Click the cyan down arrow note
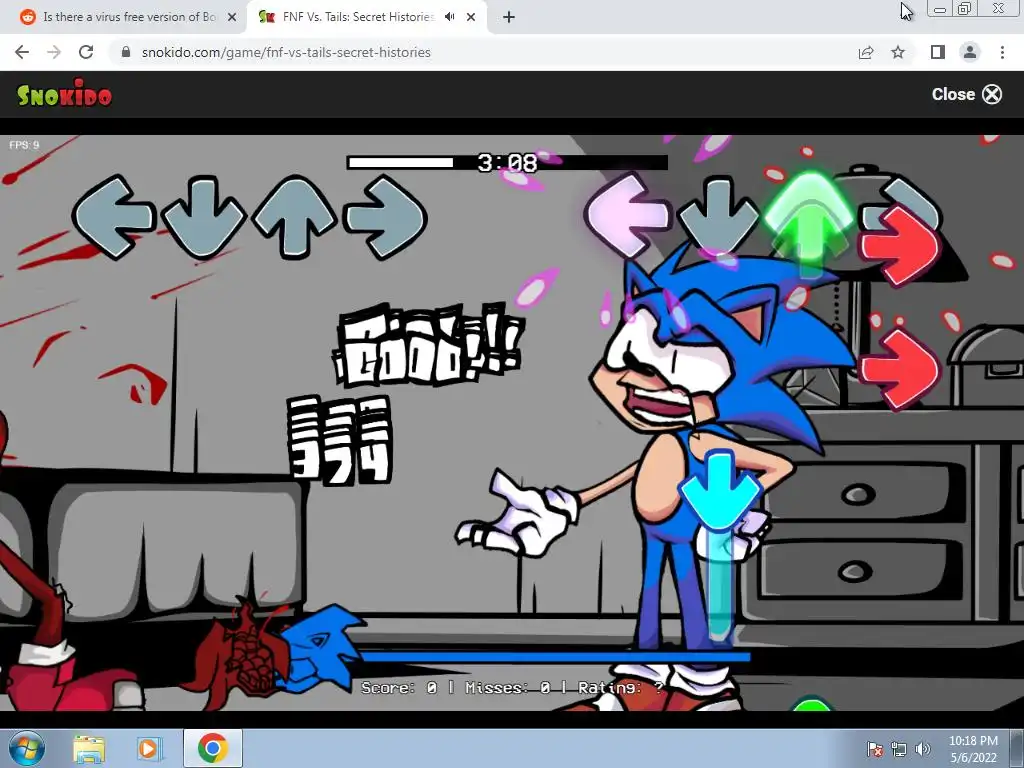 coord(720,491)
